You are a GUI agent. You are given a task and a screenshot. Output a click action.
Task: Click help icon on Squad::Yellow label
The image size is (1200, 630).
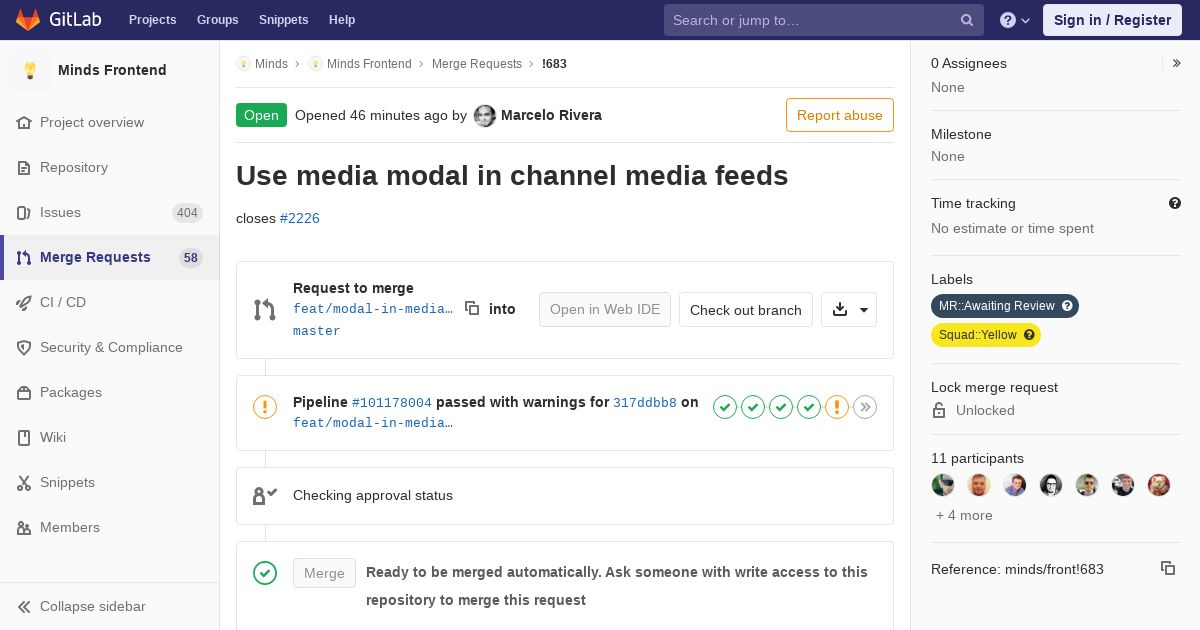[1029, 335]
